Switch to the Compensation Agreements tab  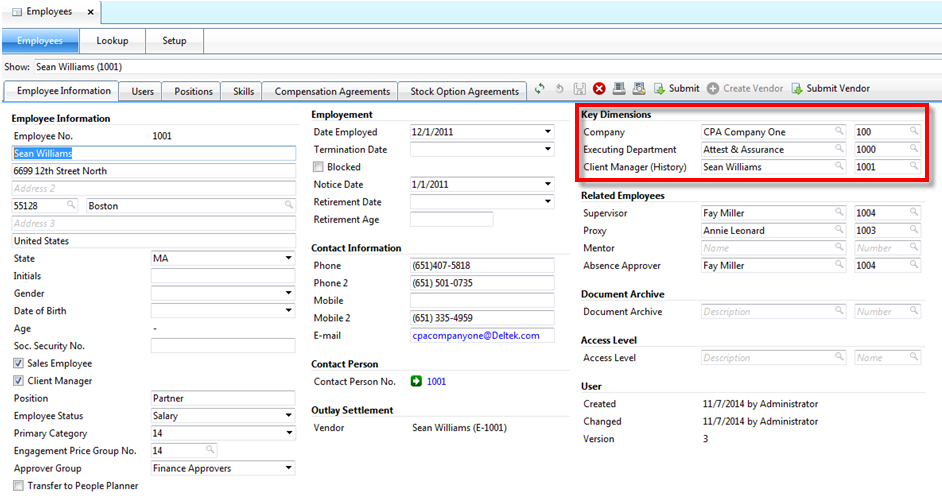pos(332,91)
